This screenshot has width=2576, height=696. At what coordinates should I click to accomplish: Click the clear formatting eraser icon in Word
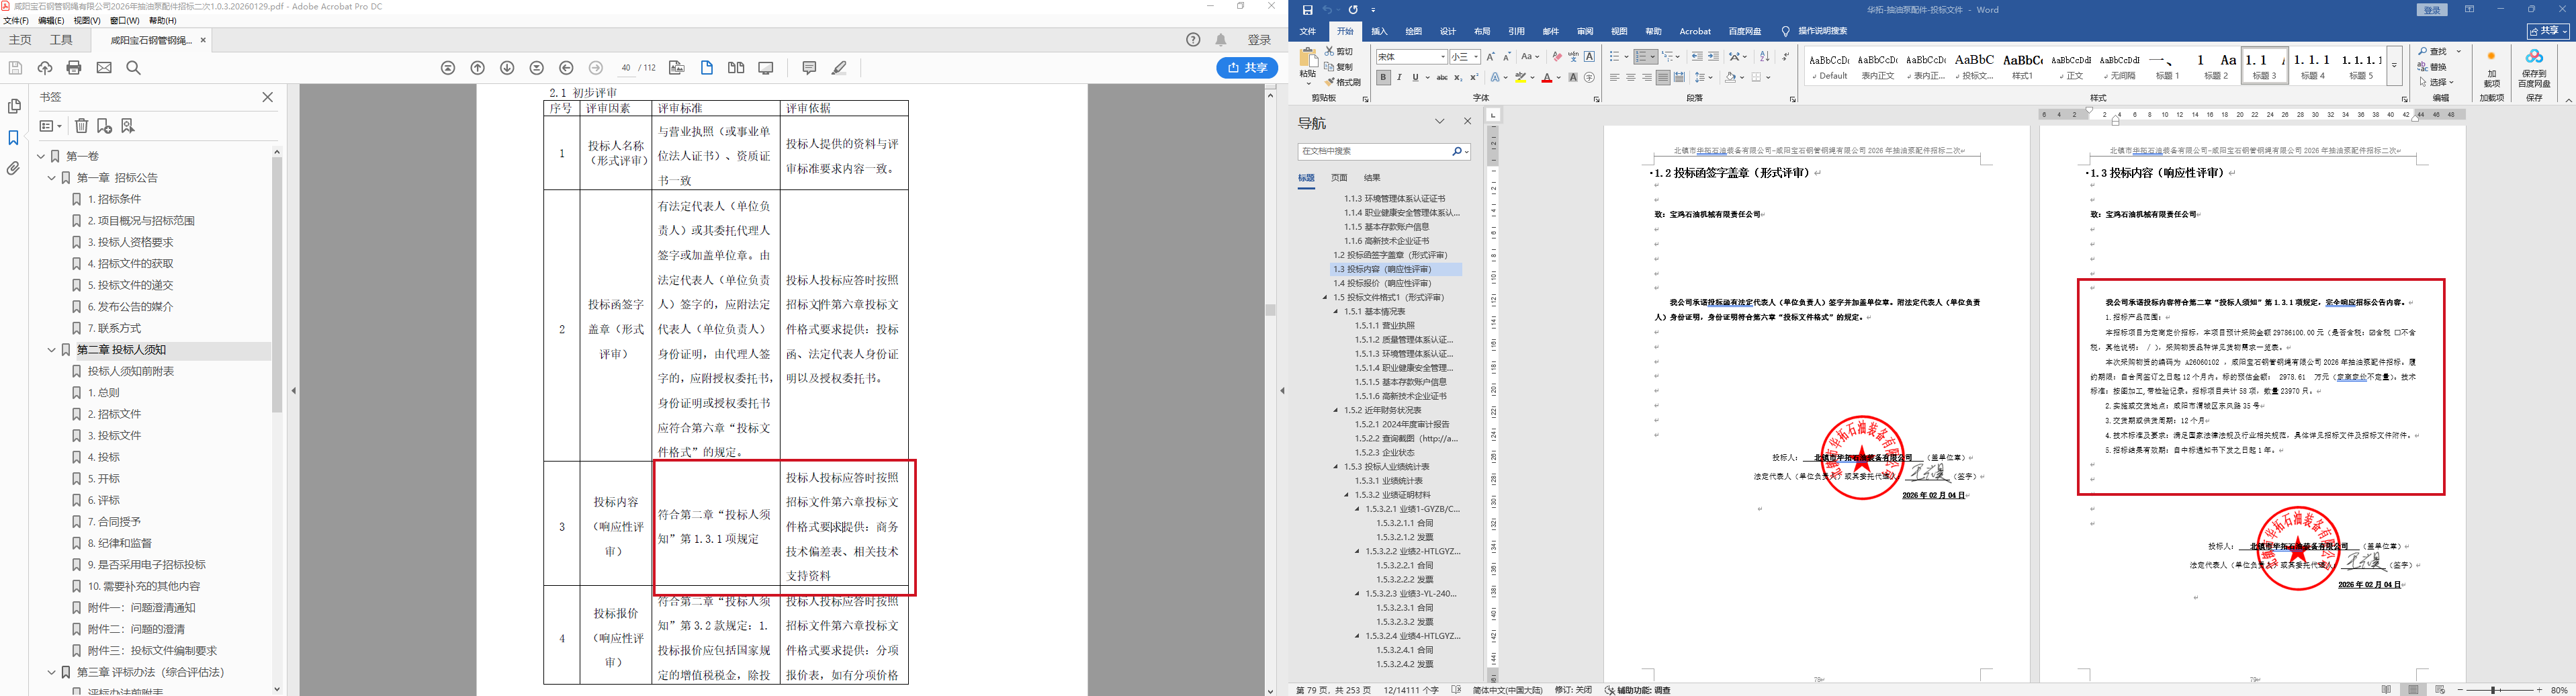[1557, 57]
